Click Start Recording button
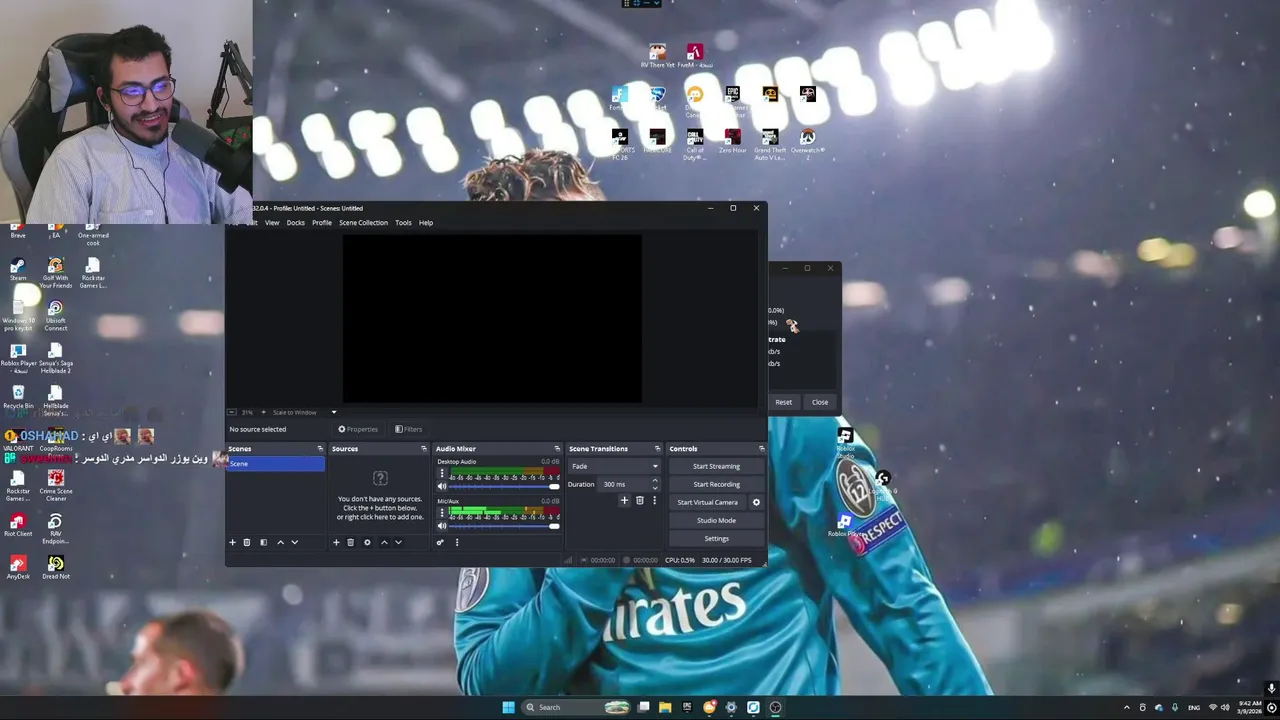Viewport: 1280px width, 720px height. click(716, 484)
